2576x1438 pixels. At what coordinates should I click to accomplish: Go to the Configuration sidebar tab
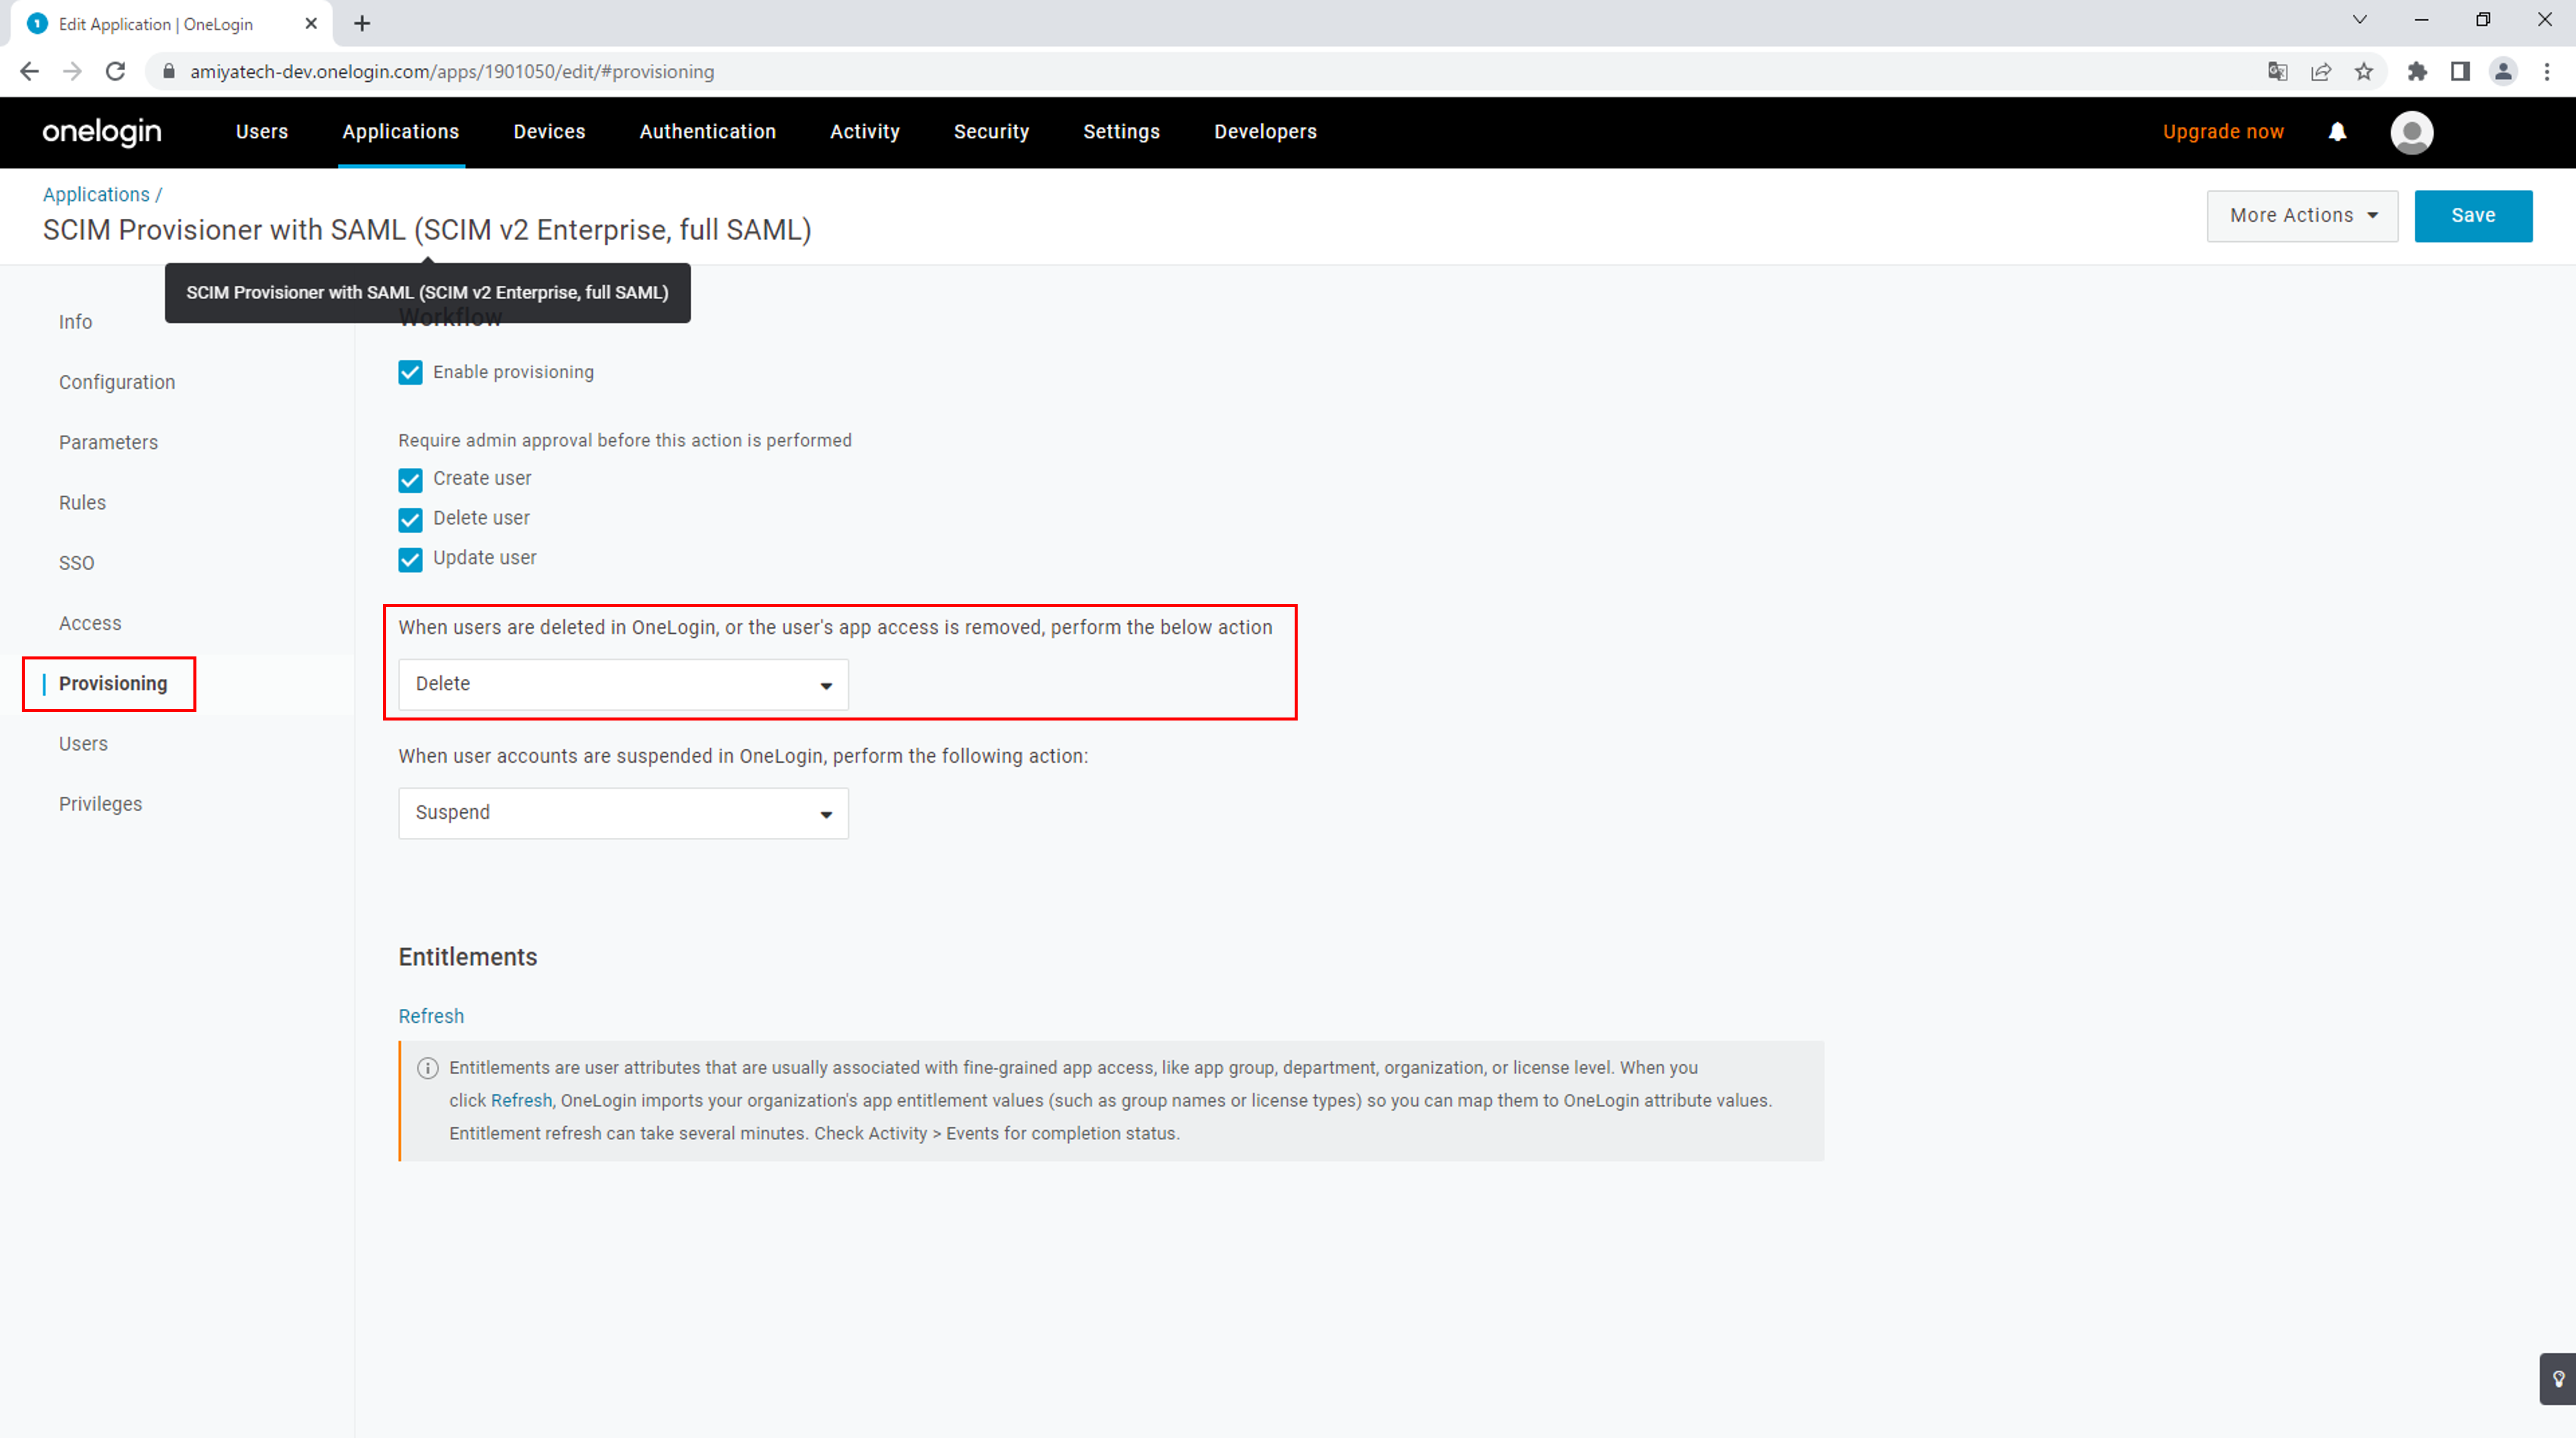117,382
